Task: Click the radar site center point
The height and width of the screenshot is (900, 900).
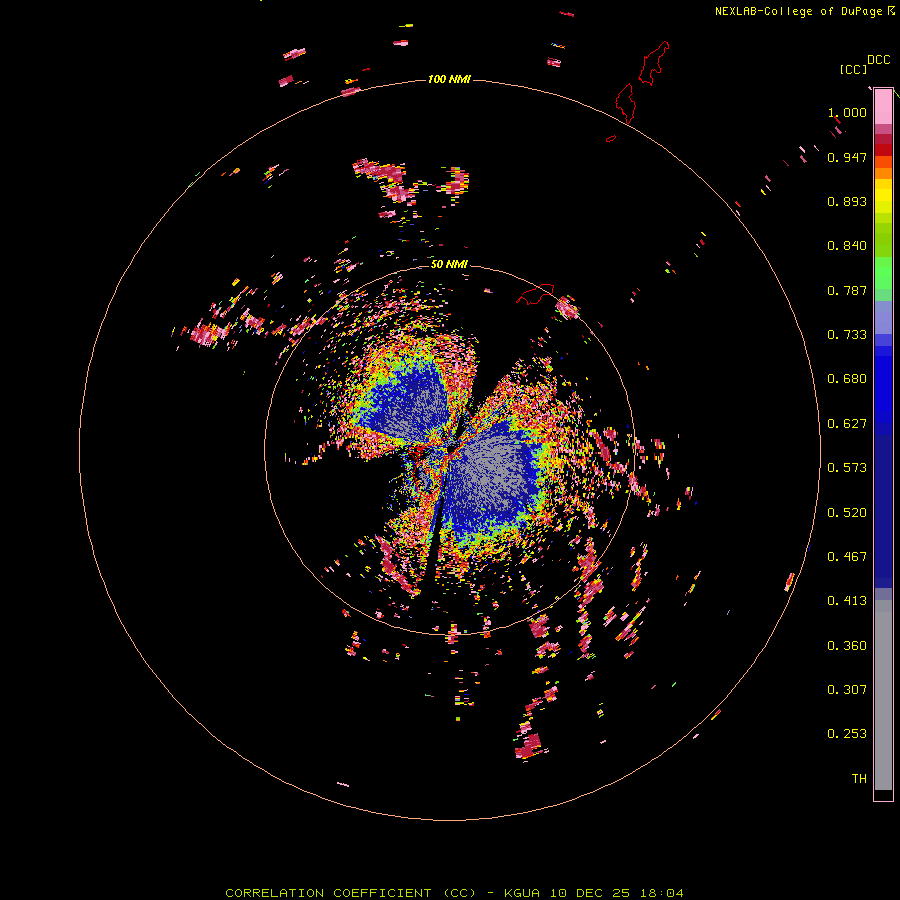Action: 451,448
